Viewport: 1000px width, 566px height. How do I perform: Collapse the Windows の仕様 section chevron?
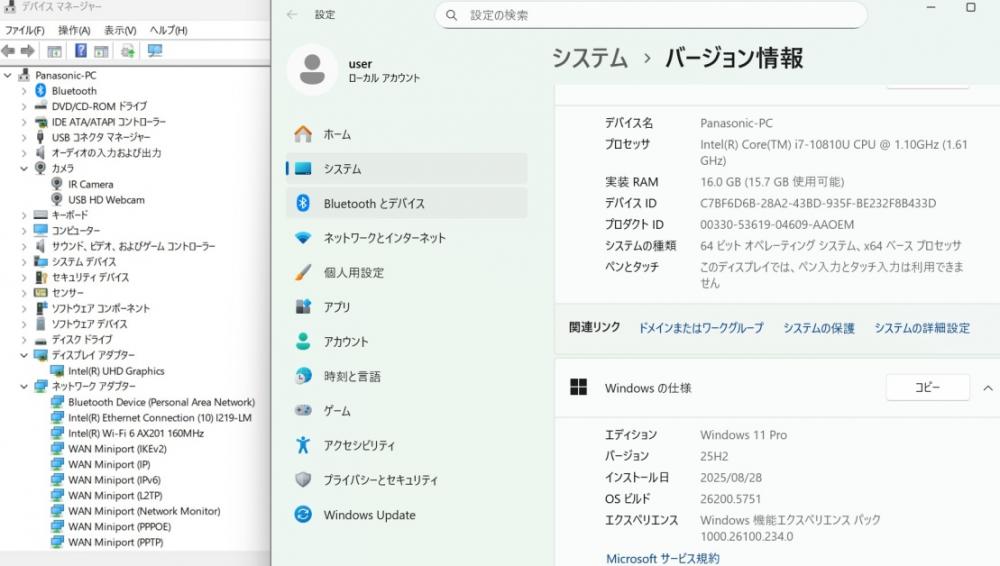tap(988, 388)
